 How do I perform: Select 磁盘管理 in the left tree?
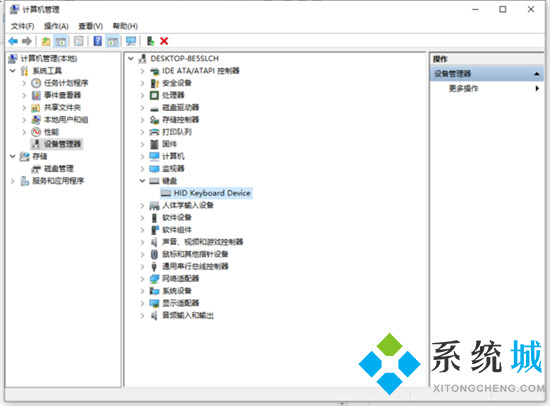coord(59,169)
